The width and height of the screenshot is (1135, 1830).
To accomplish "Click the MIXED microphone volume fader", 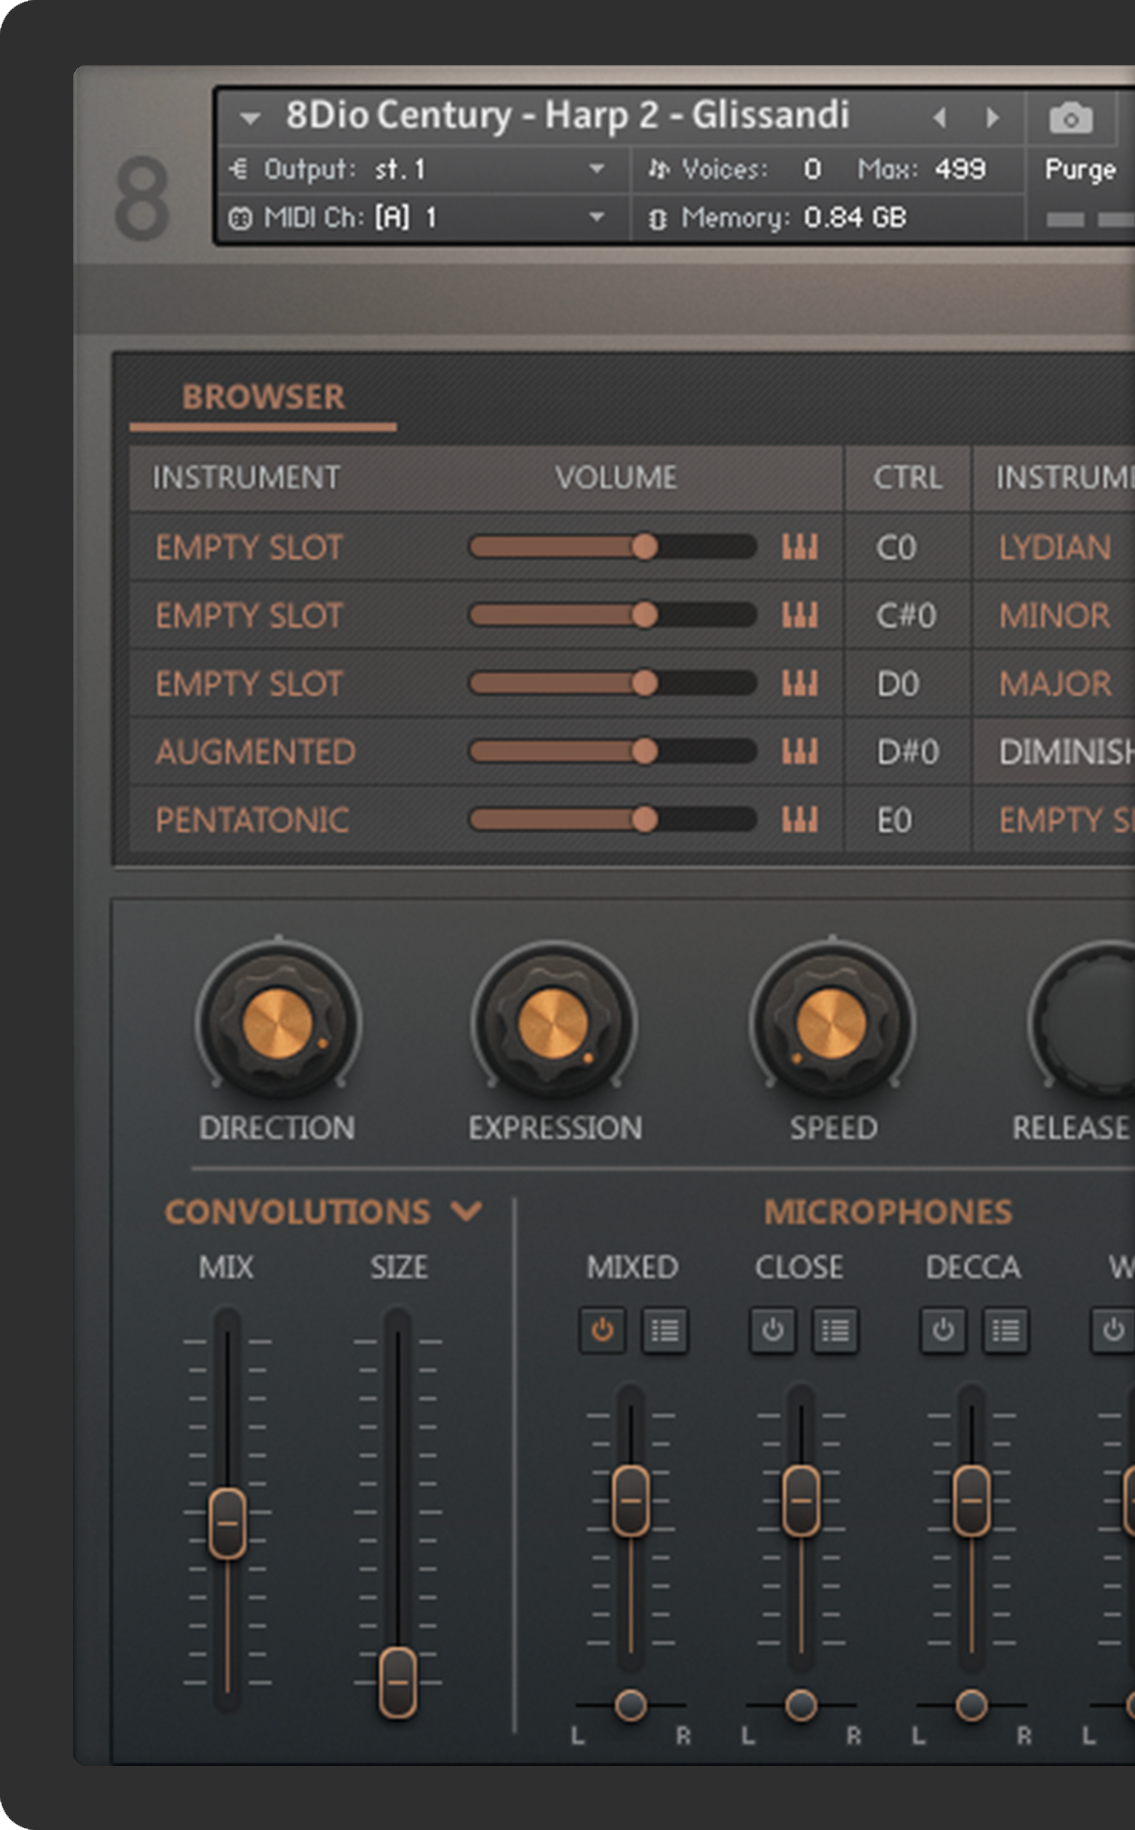I will [x=630, y=1500].
